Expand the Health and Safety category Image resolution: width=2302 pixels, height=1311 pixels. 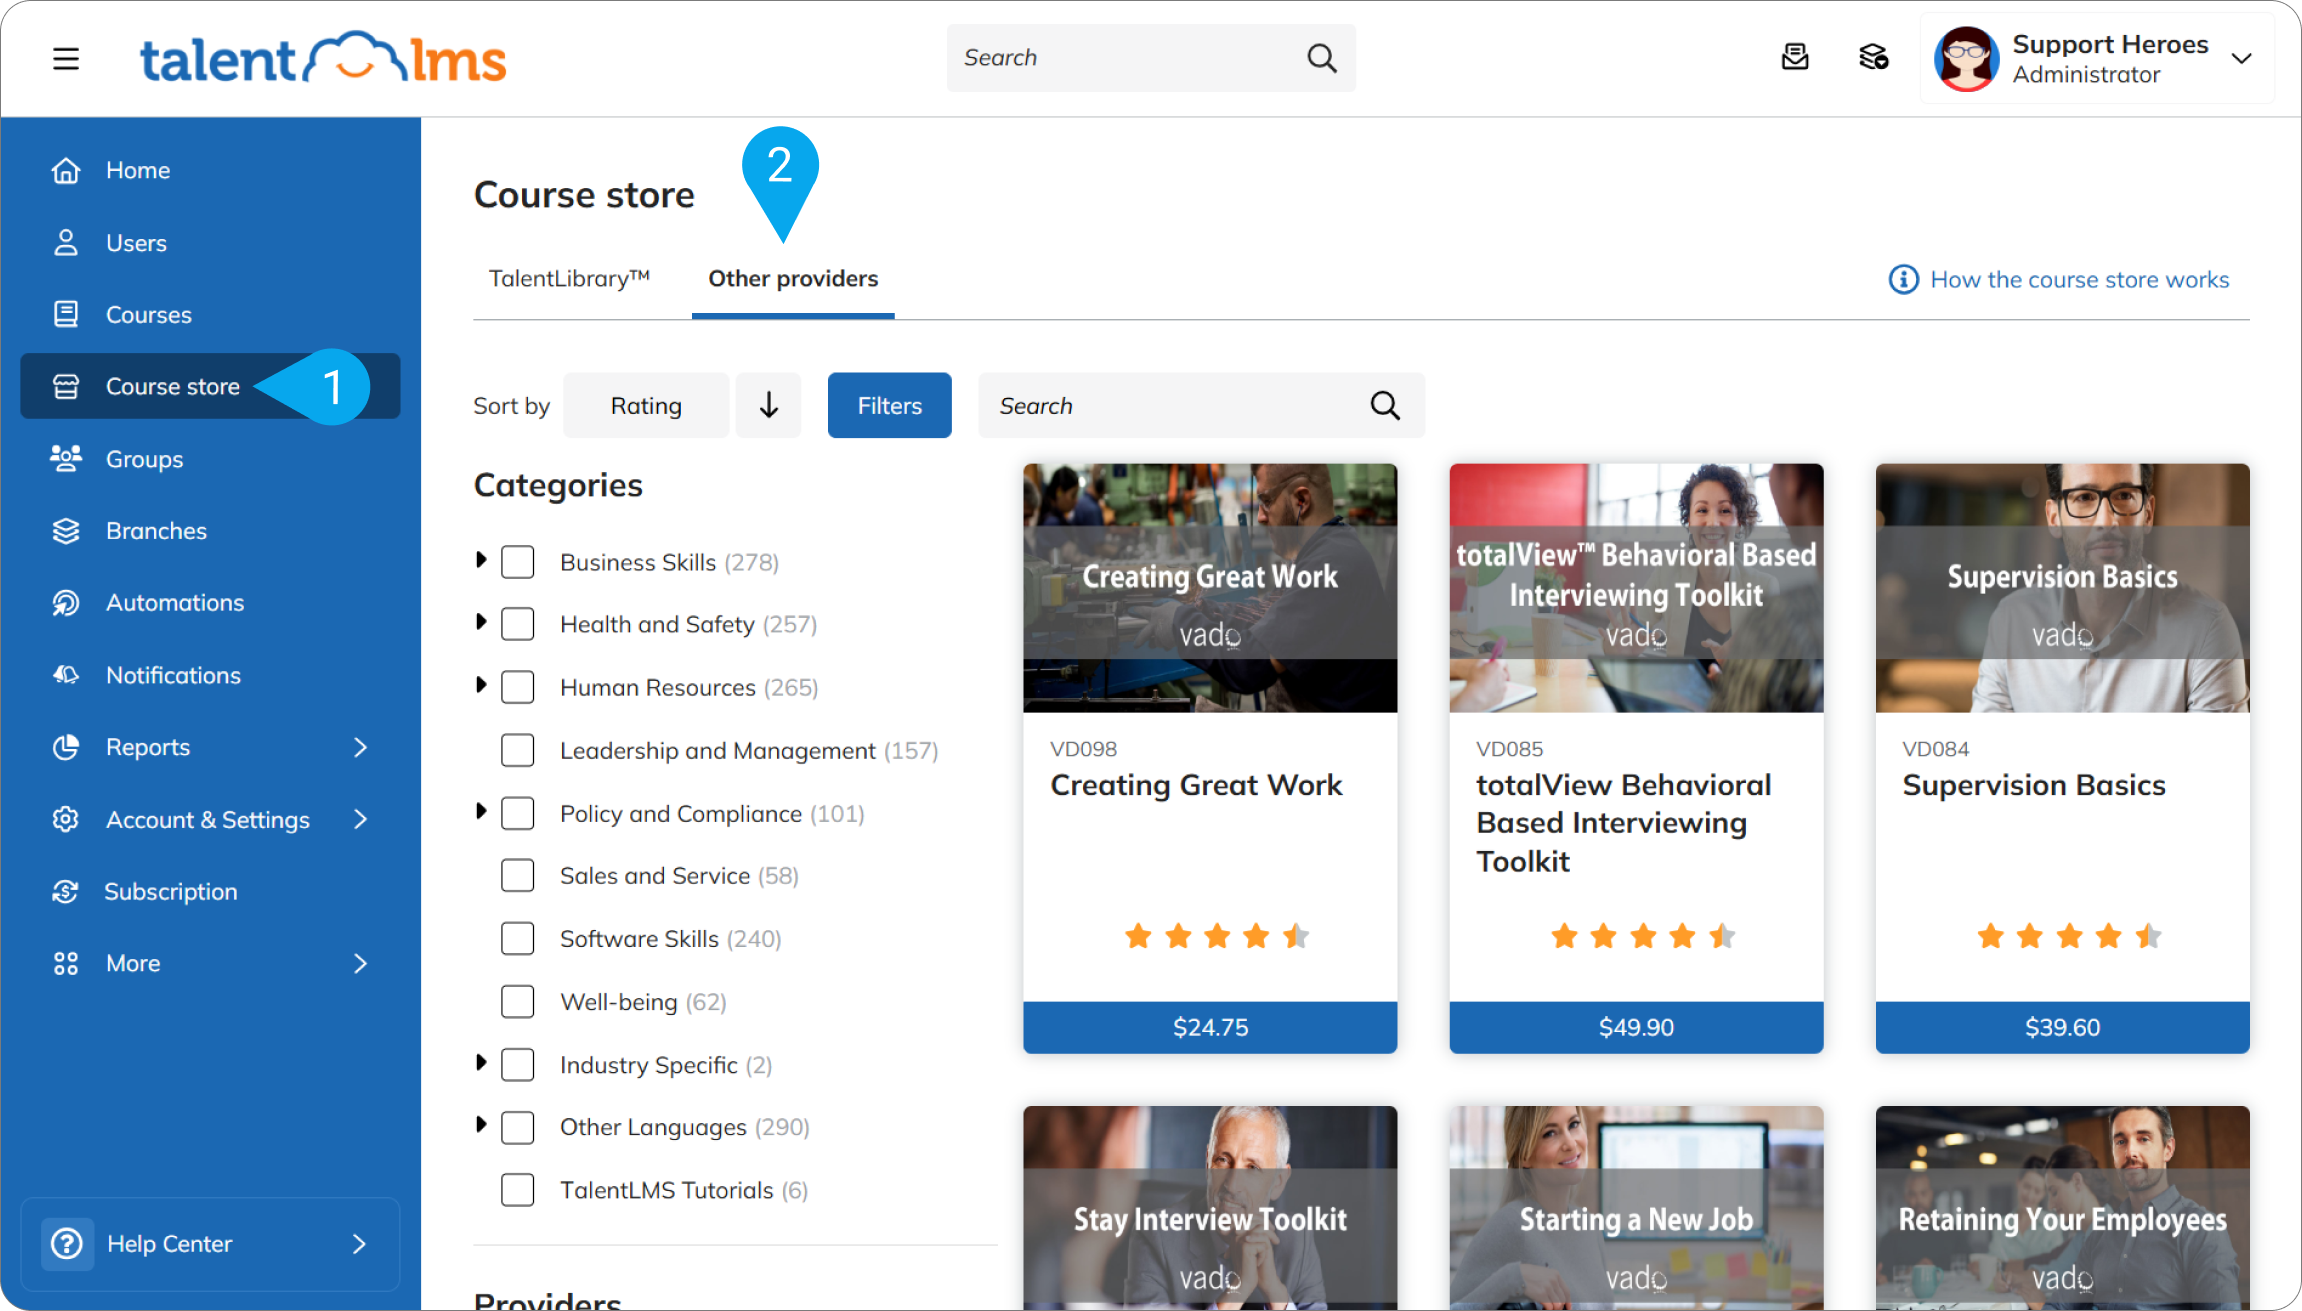pyautogui.click(x=480, y=623)
